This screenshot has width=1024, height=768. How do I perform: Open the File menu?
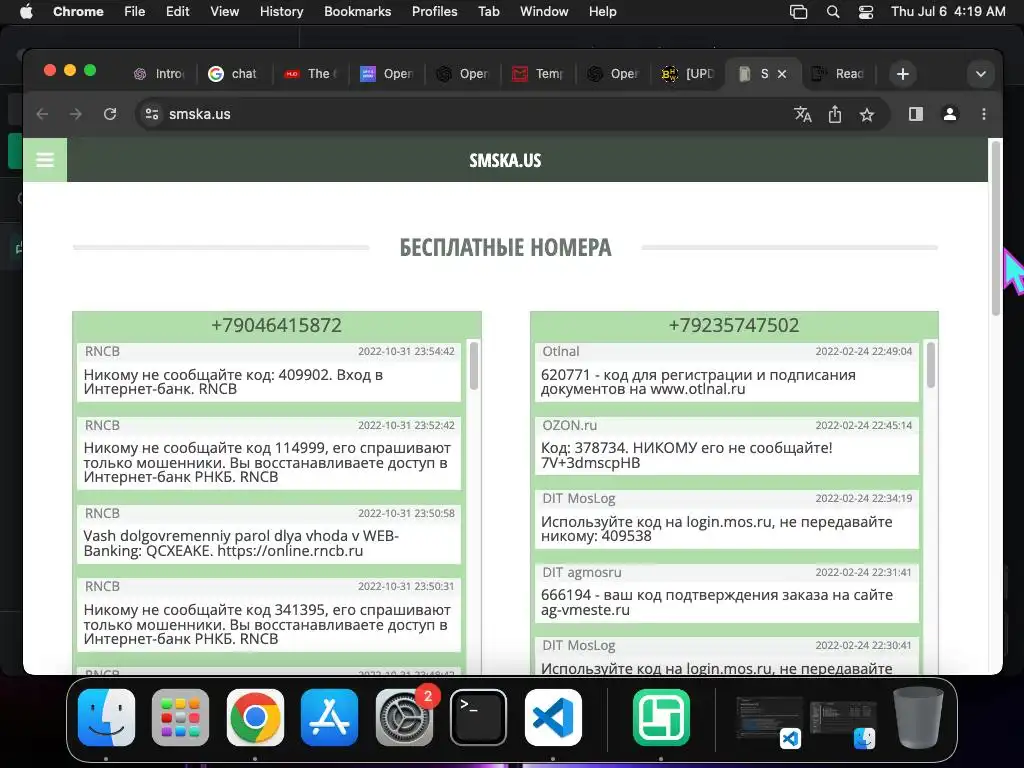pyautogui.click(x=135, y=12)
